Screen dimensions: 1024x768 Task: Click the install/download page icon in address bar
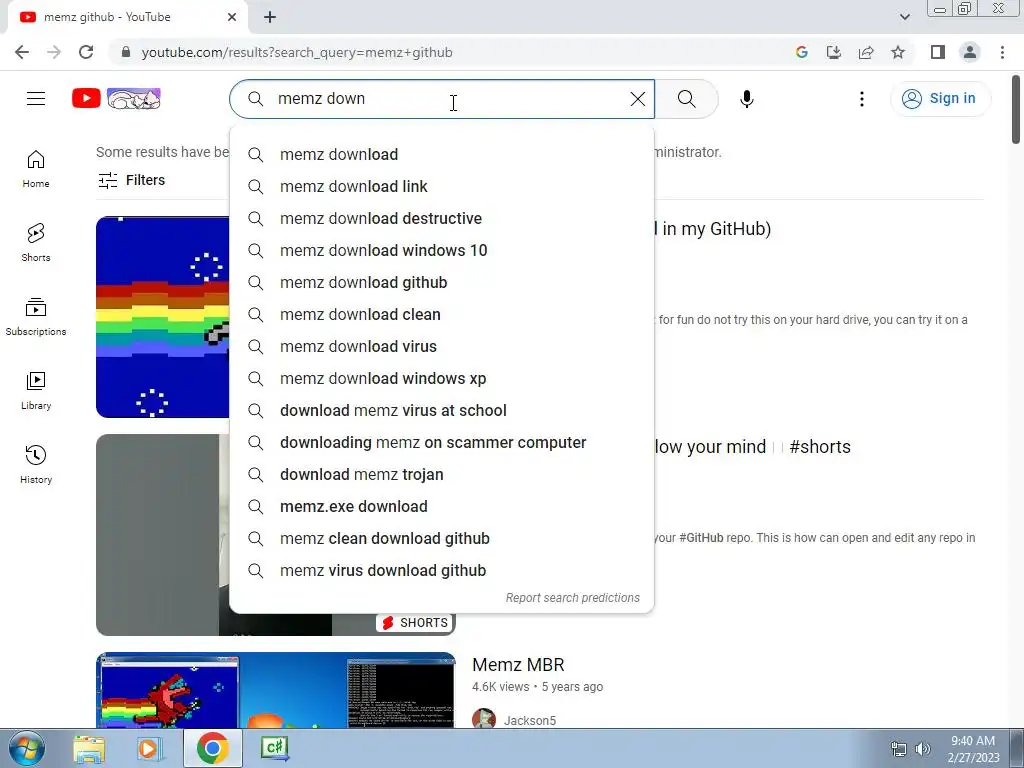tap(833, 52)
